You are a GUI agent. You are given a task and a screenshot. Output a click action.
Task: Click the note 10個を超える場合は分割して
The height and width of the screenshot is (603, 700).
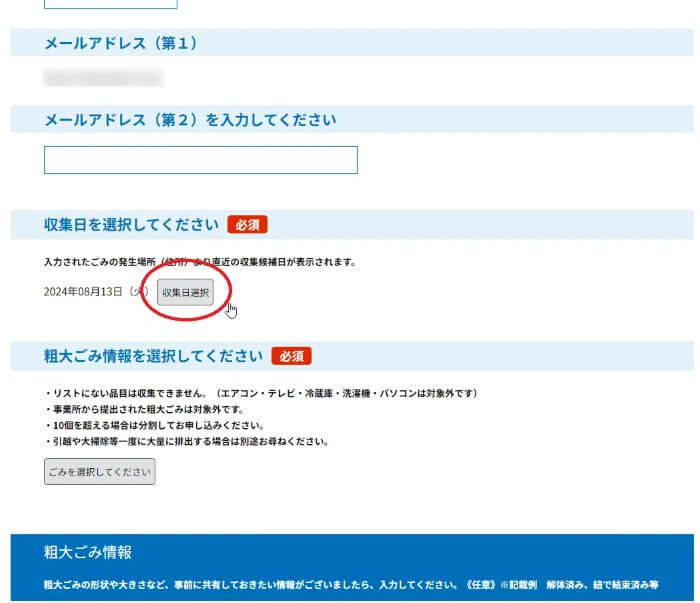[x=154, y=425]
